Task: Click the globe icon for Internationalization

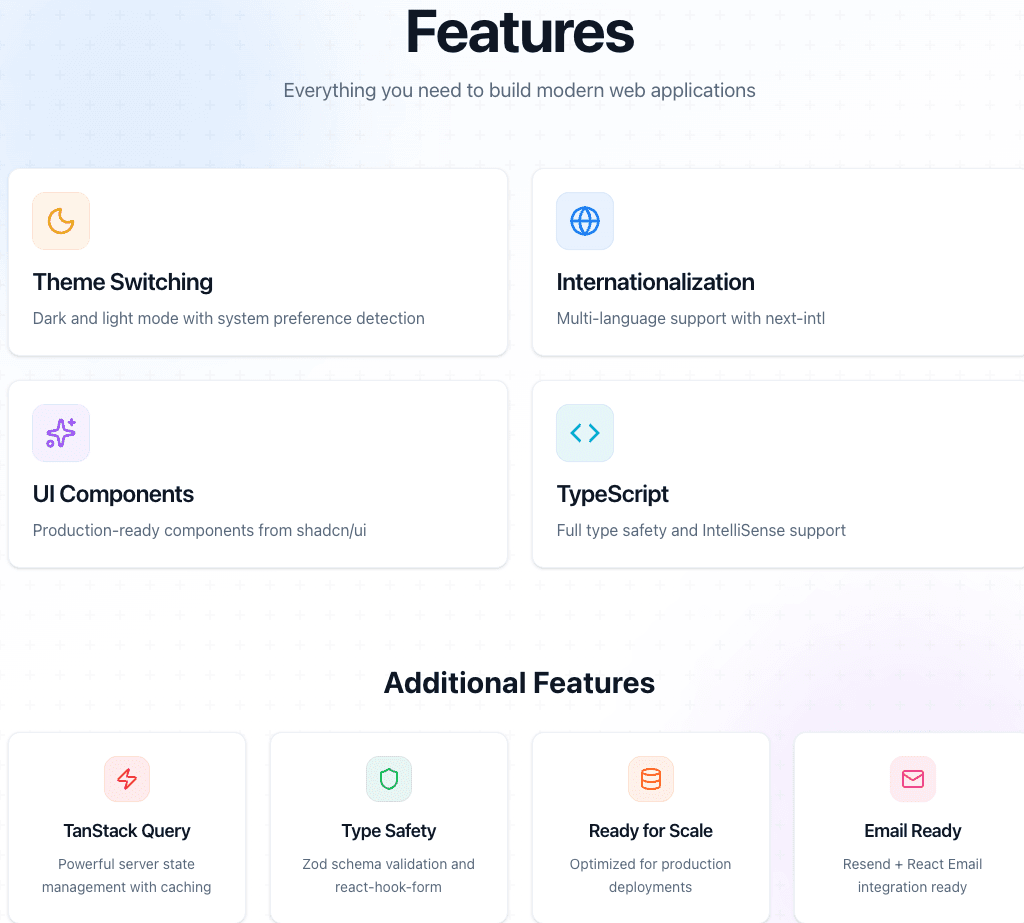Action: coord(585,221)
